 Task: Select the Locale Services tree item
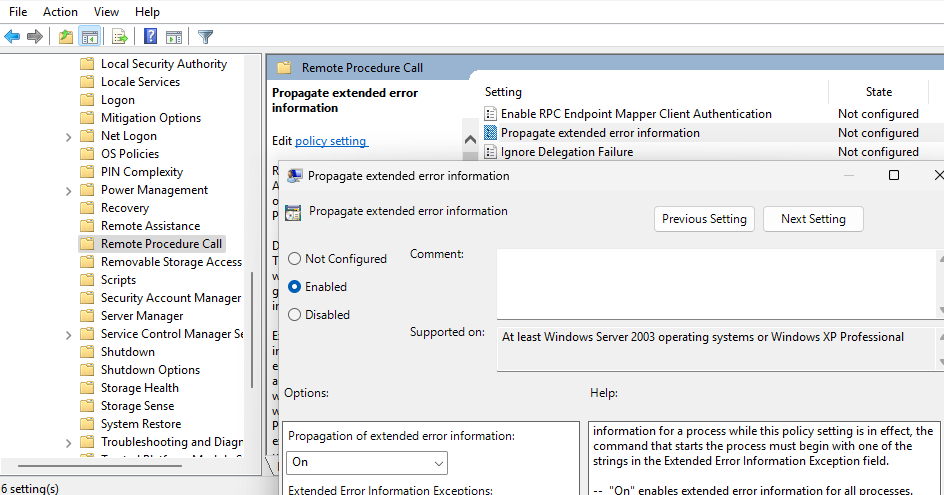point(140,82)
